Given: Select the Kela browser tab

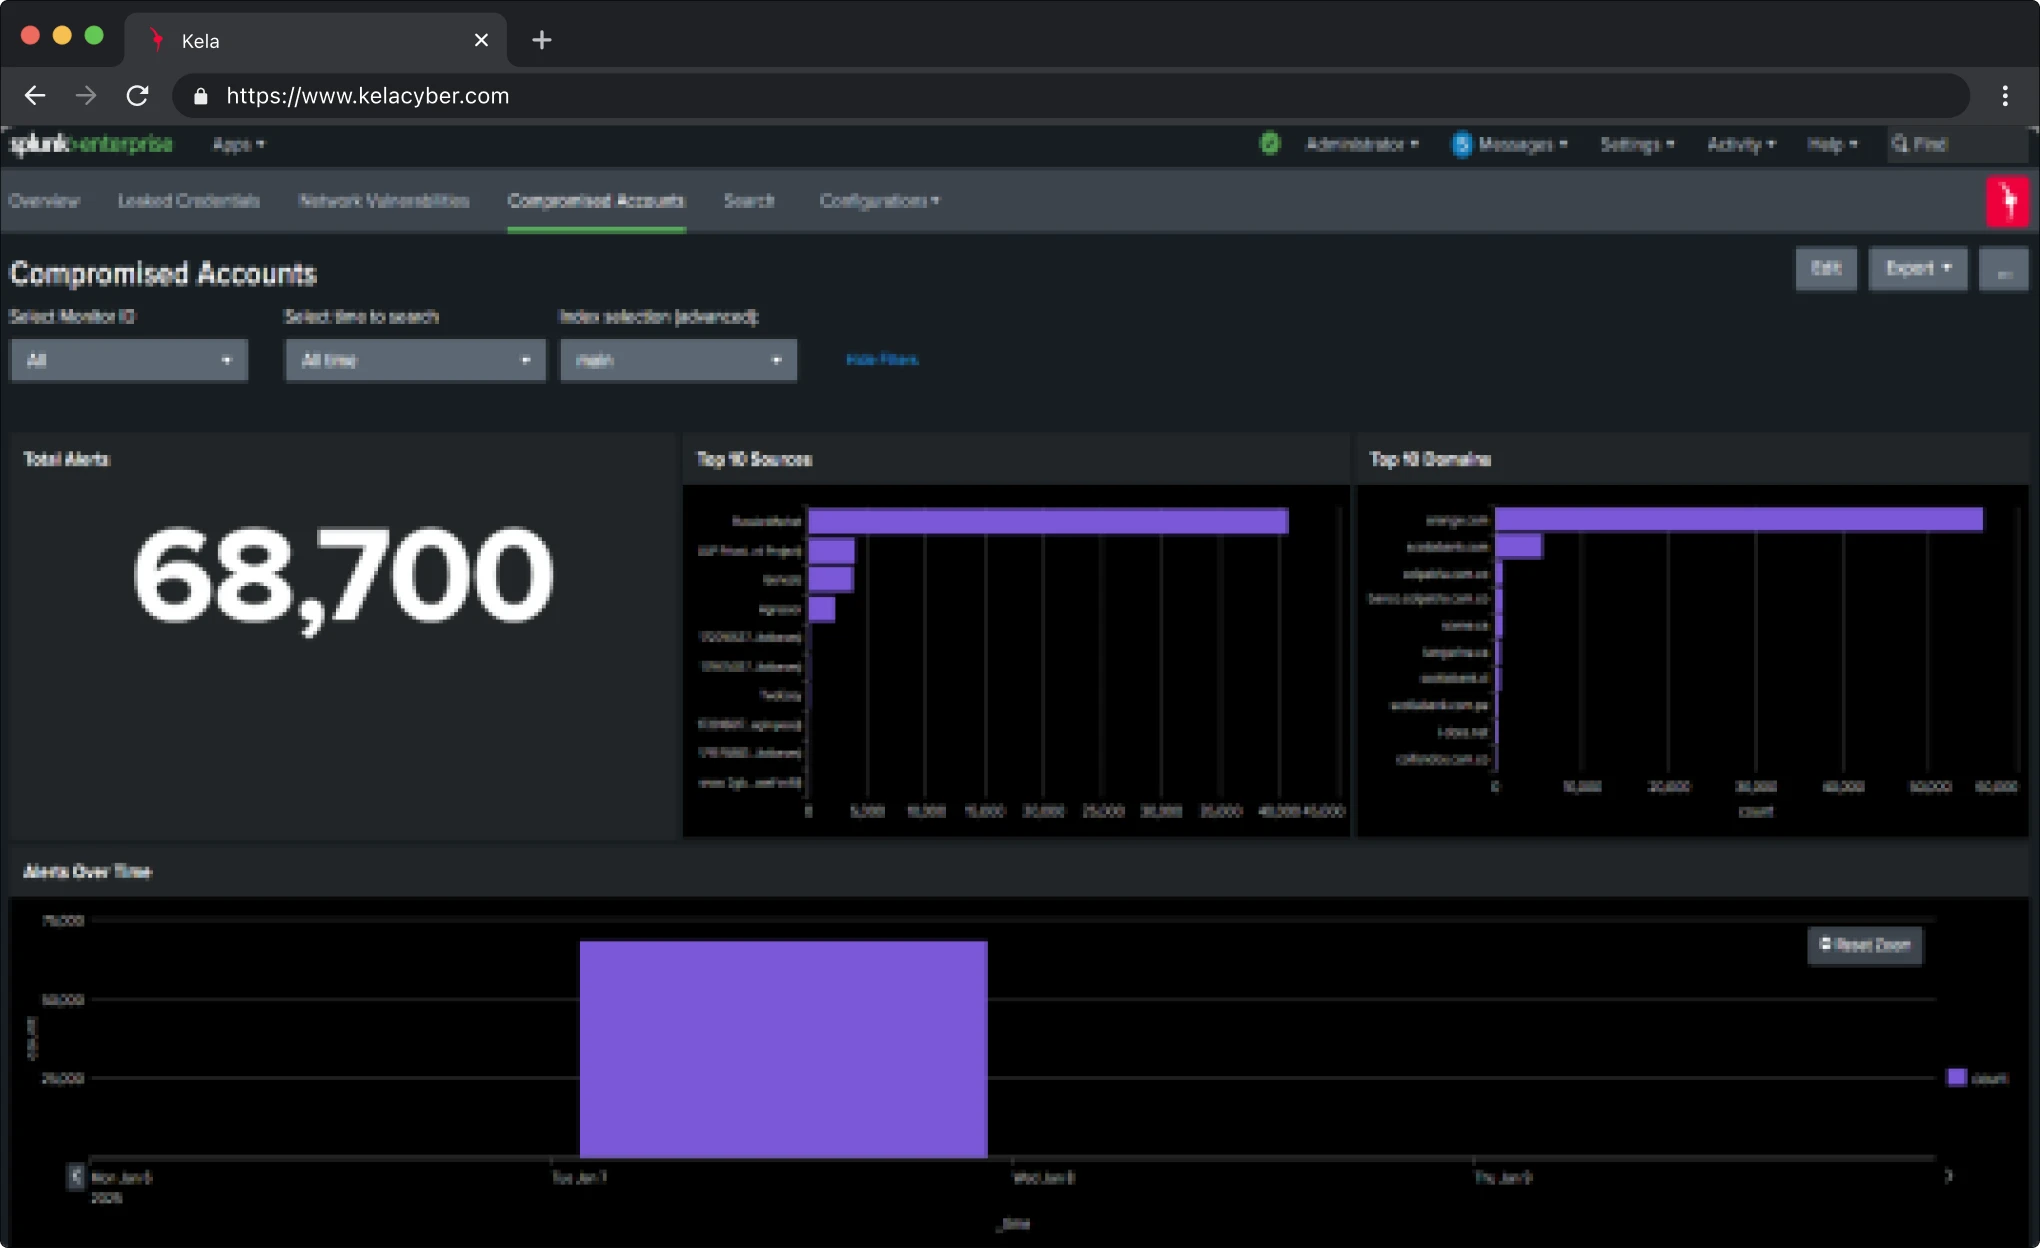Looking at the screenshot, I should (315, 40).
